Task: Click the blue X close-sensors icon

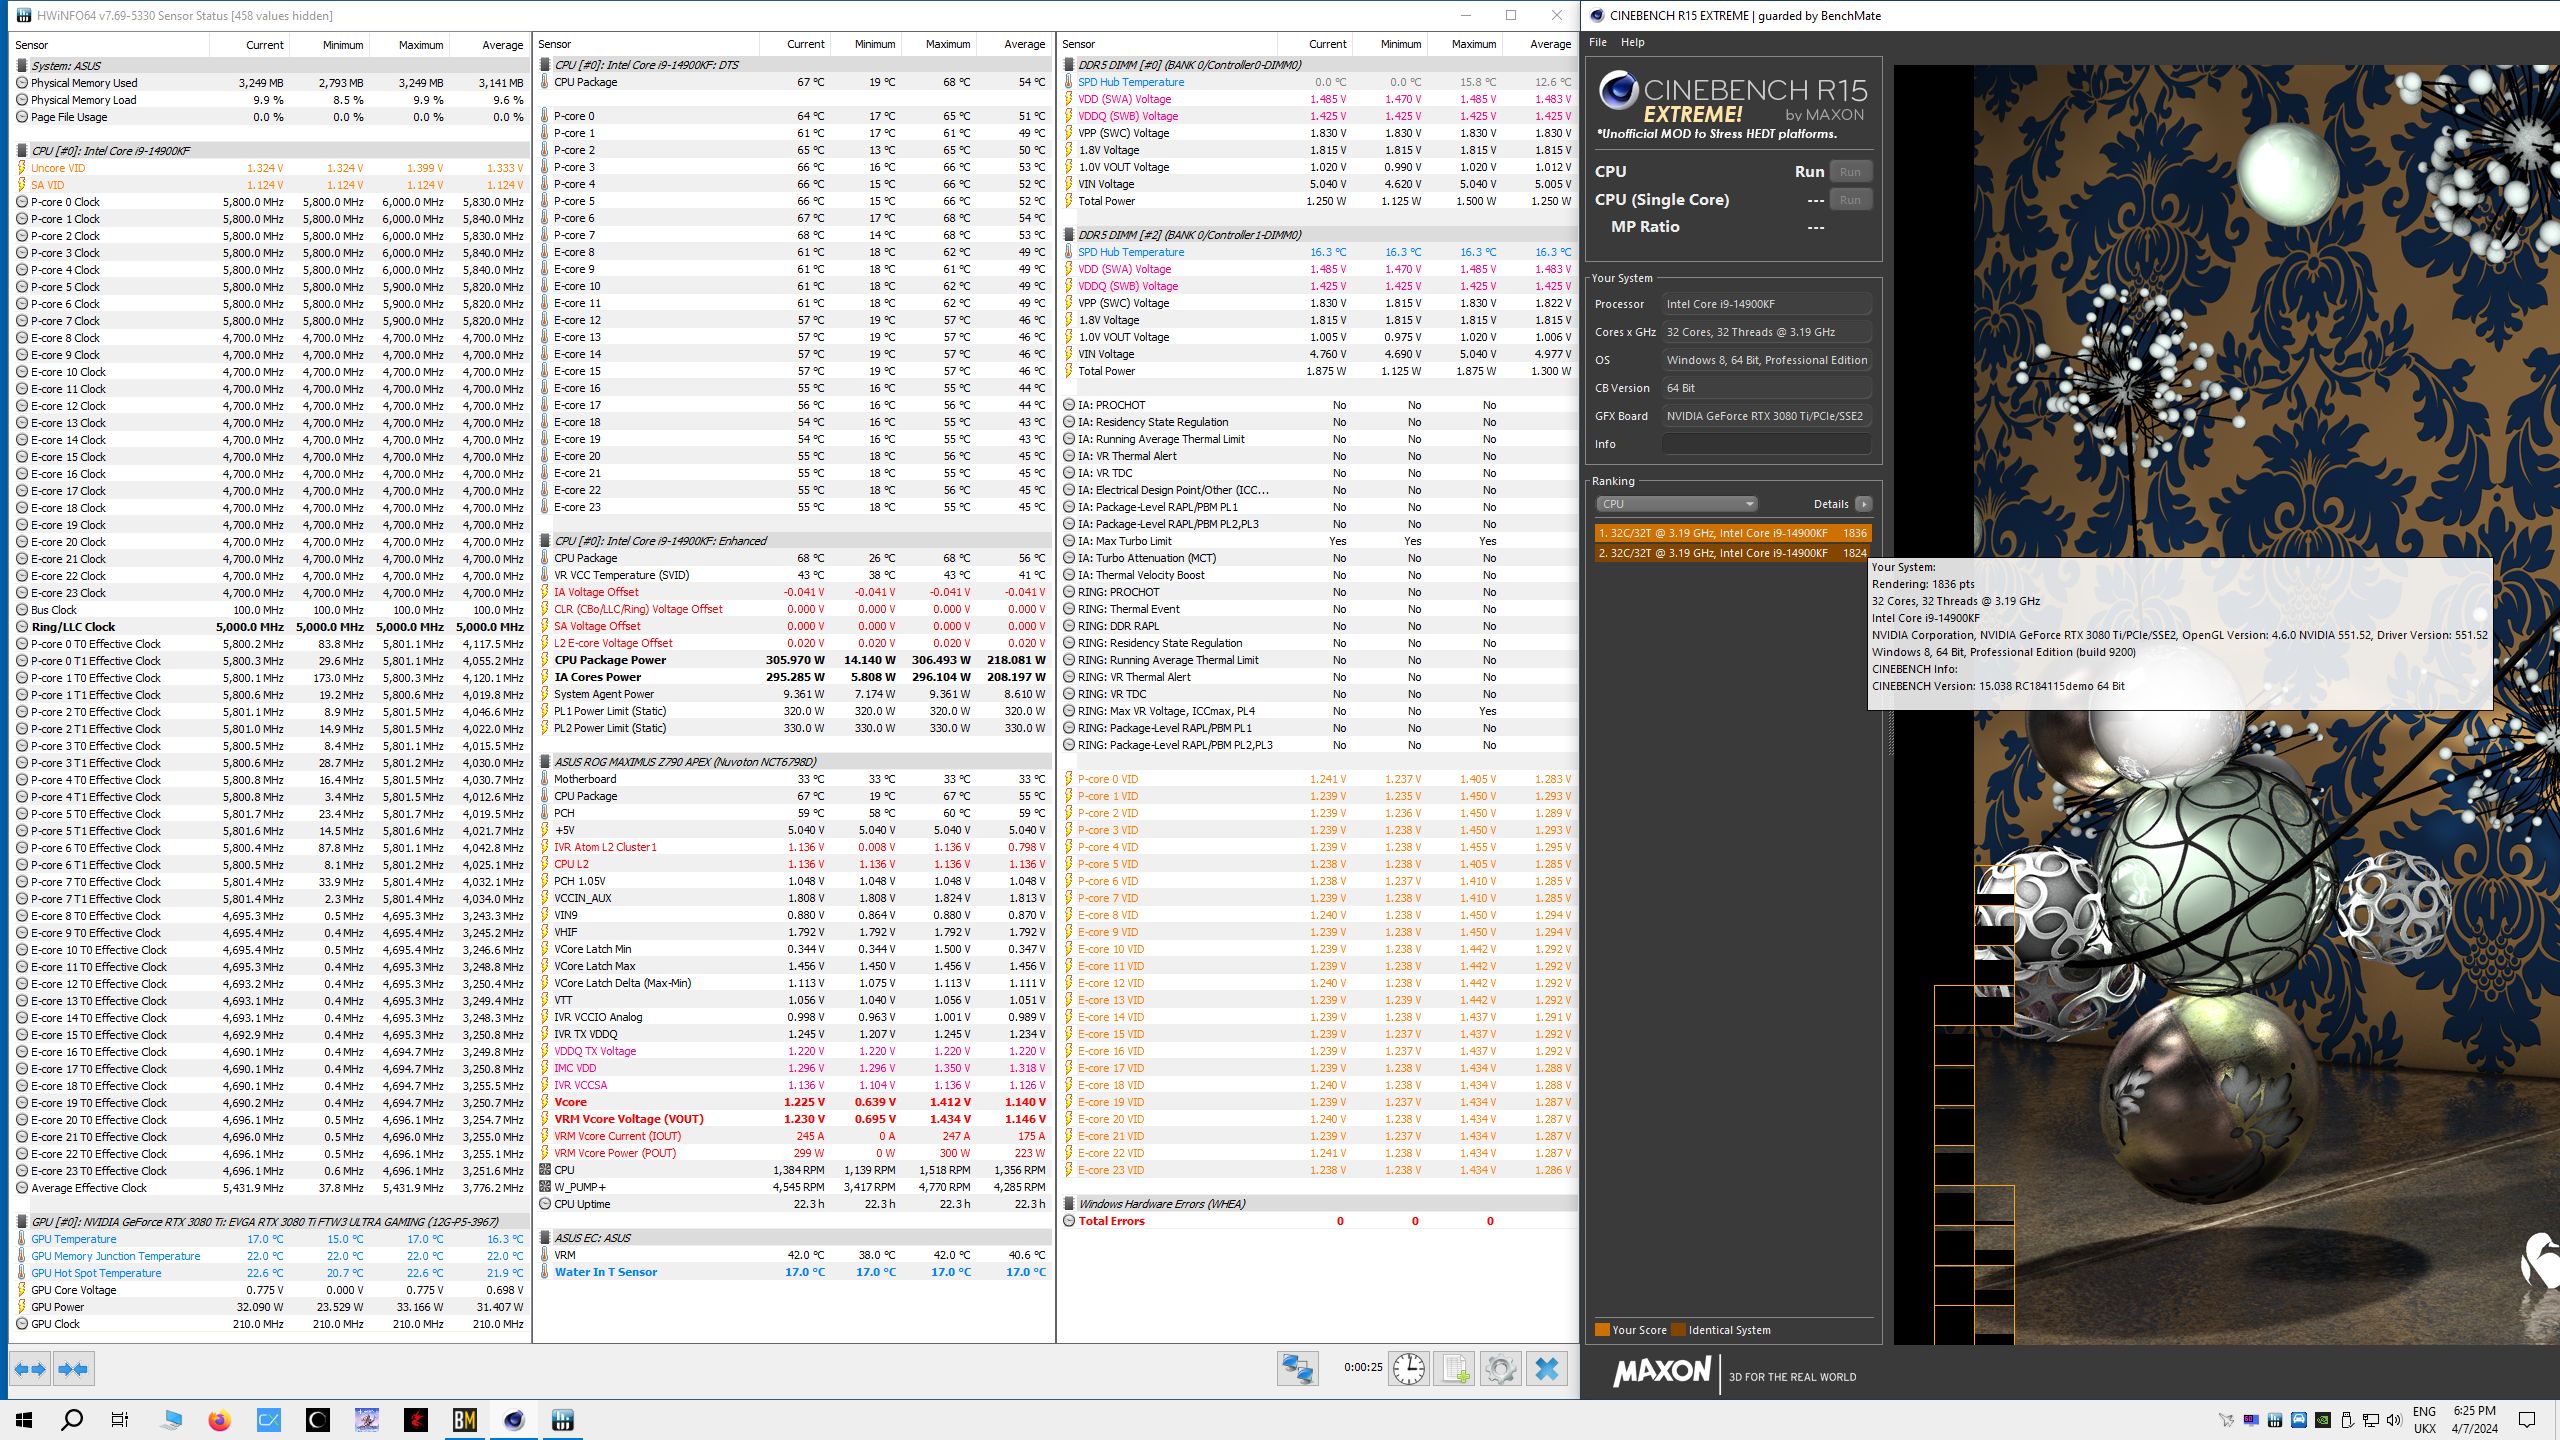Action: [1546, 1368]
